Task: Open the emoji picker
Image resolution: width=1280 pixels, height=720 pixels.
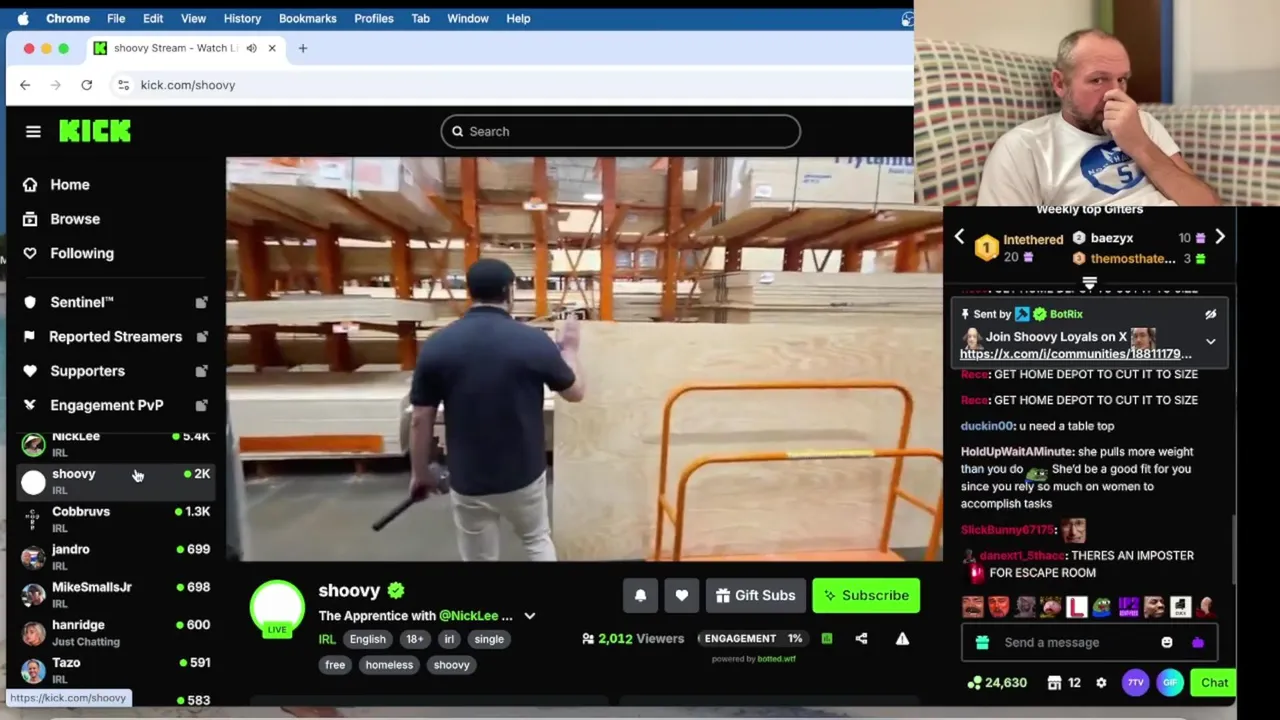Action: pos(1167,642)
